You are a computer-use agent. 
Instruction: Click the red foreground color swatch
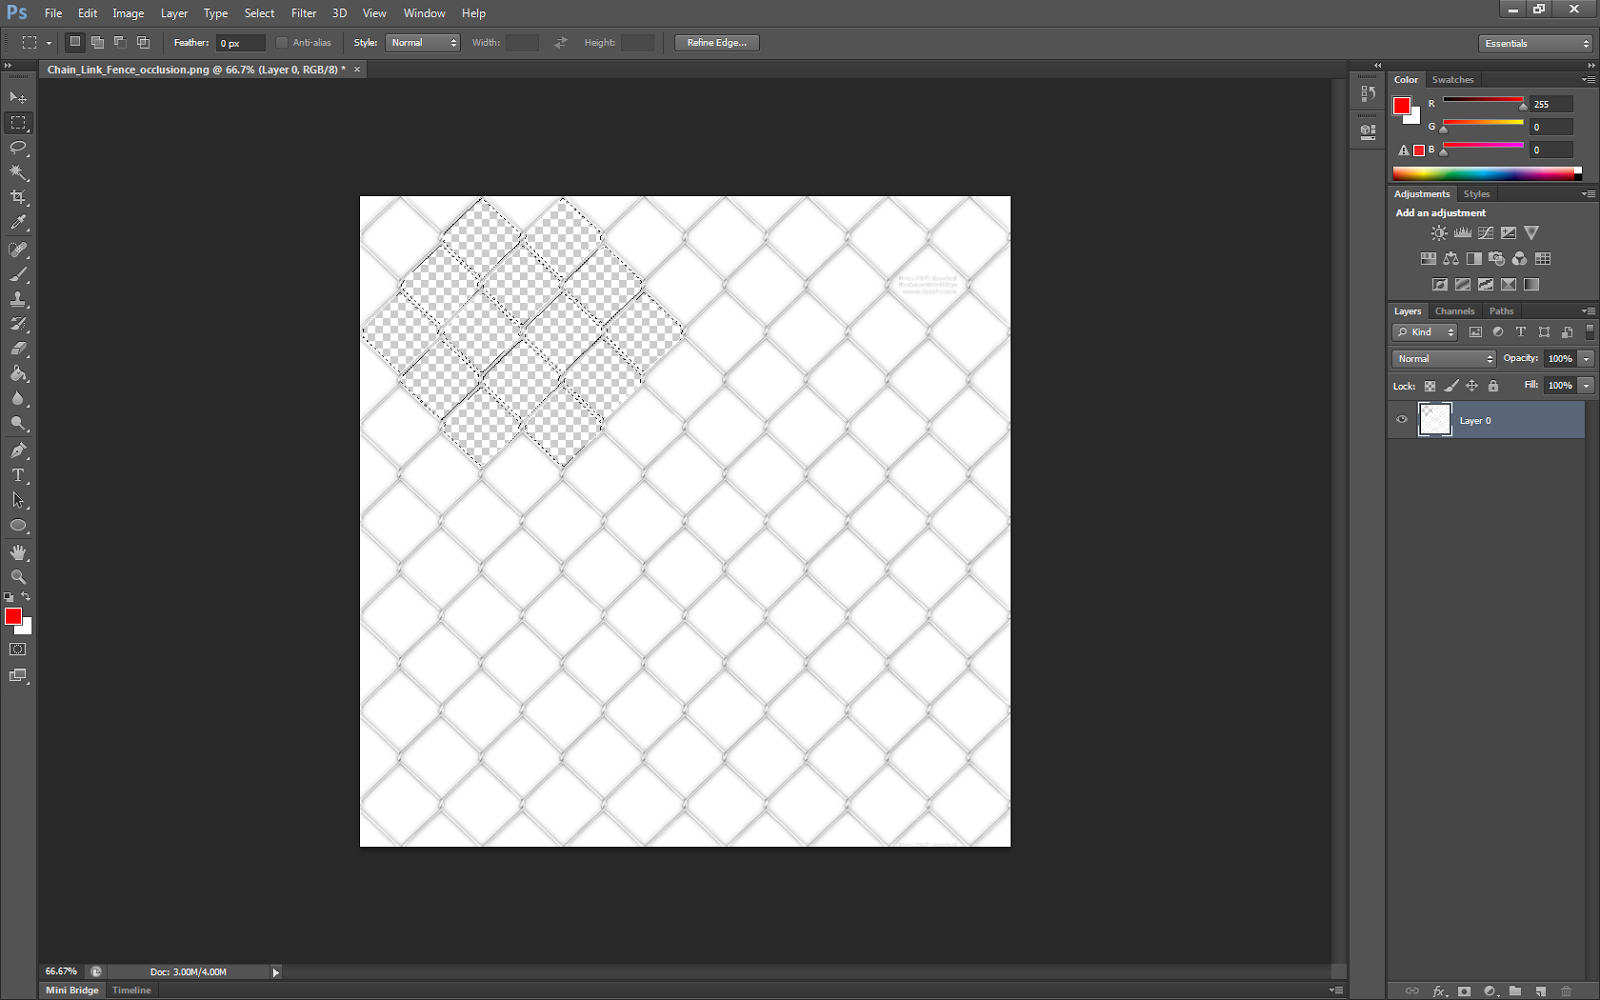tap(14, 617)
